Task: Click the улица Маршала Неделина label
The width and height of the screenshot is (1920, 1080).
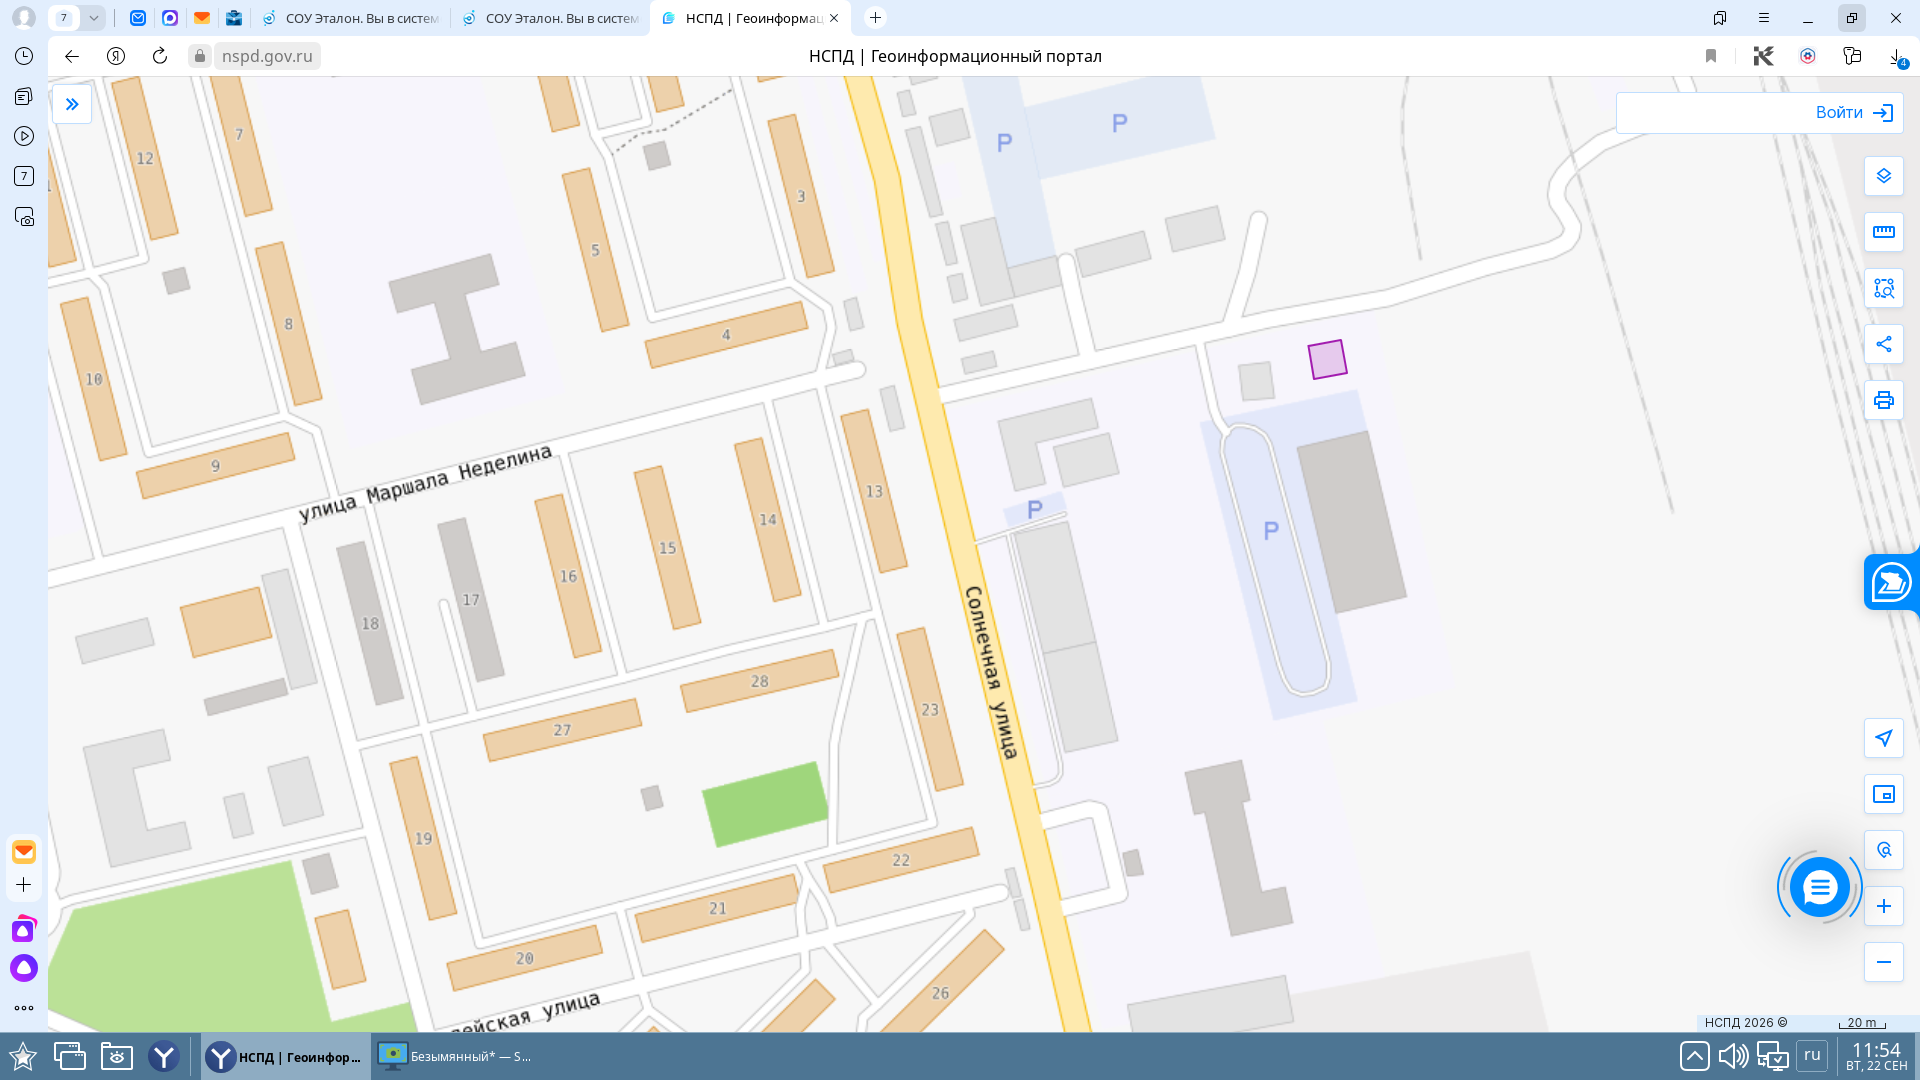Action: [425, 483]
